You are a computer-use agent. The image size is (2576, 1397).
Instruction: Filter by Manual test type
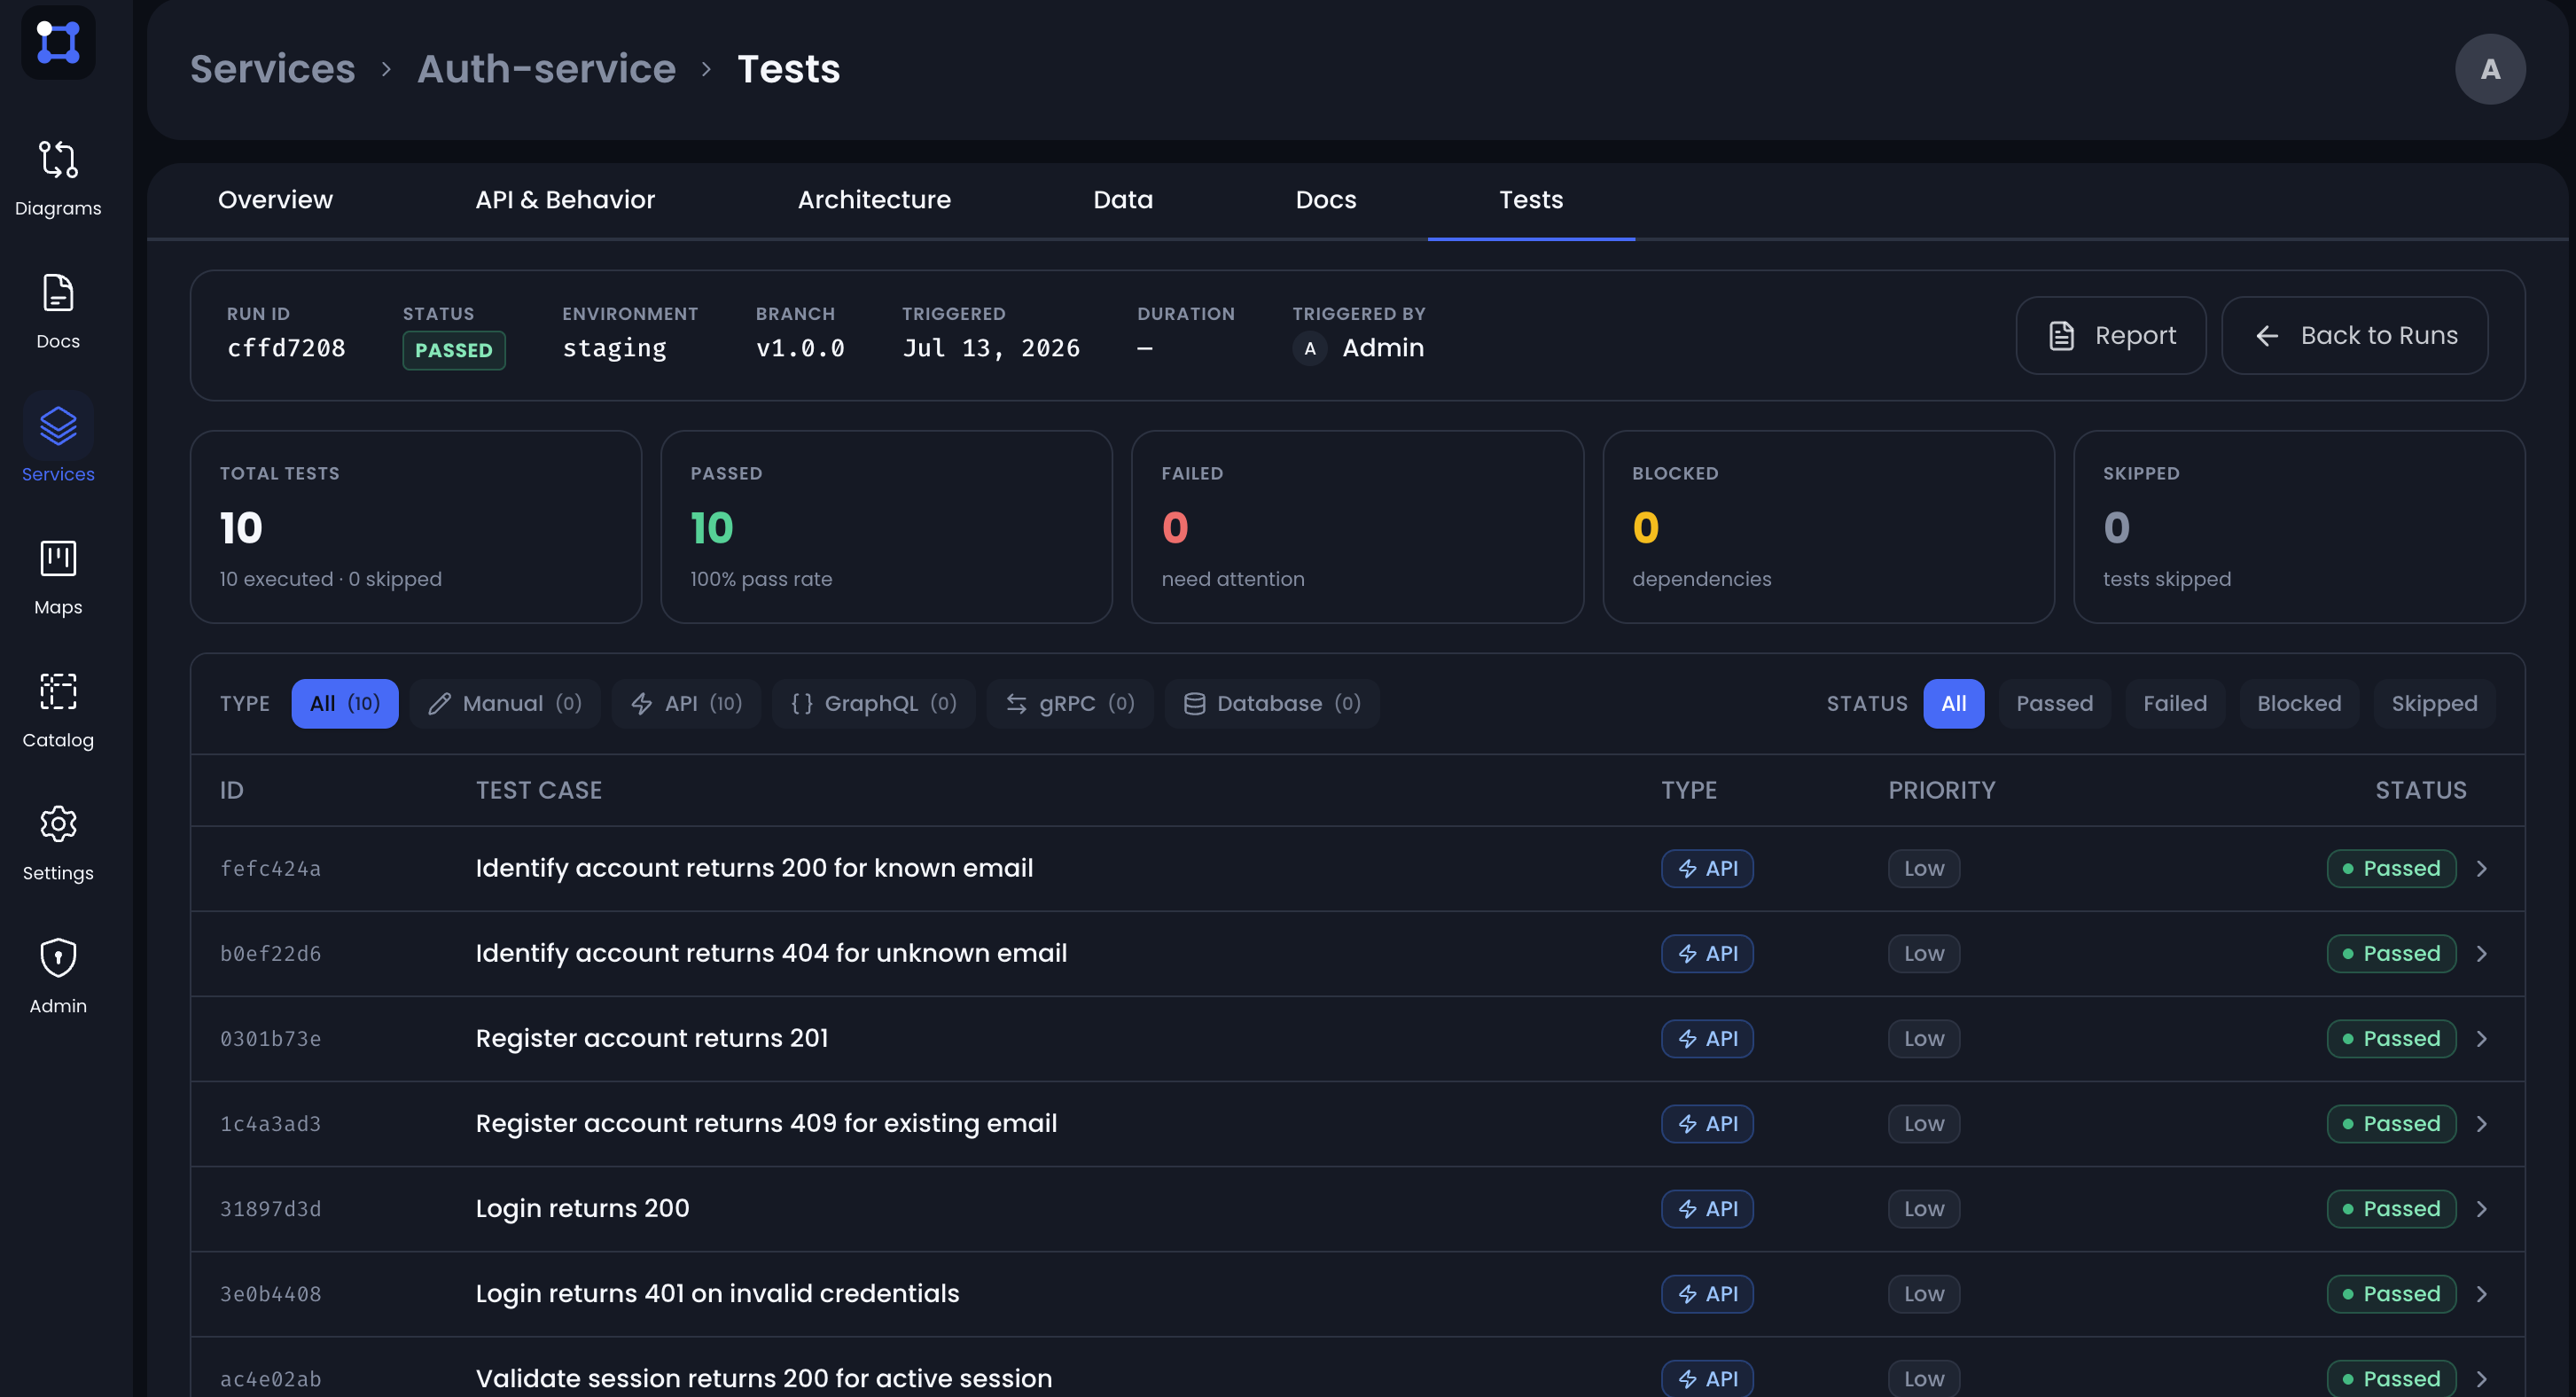505,704
